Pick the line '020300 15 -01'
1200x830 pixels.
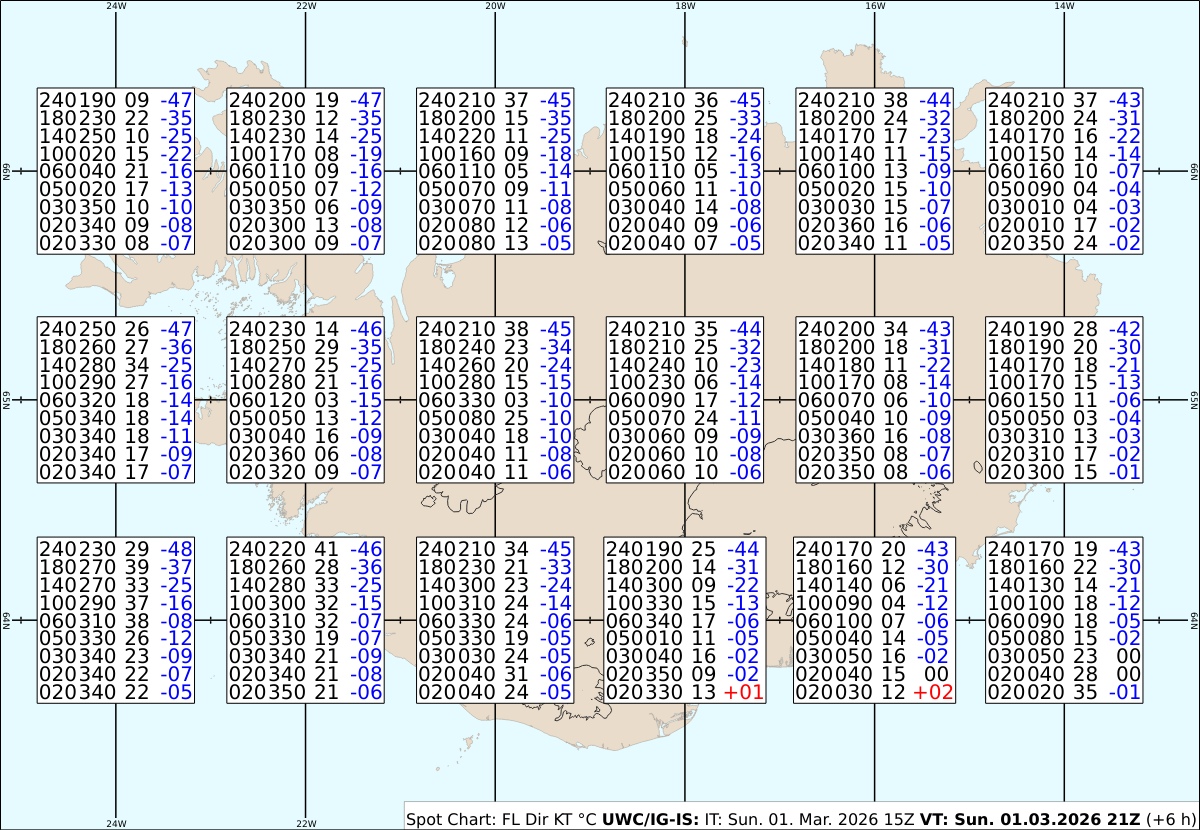[1064, 472]
